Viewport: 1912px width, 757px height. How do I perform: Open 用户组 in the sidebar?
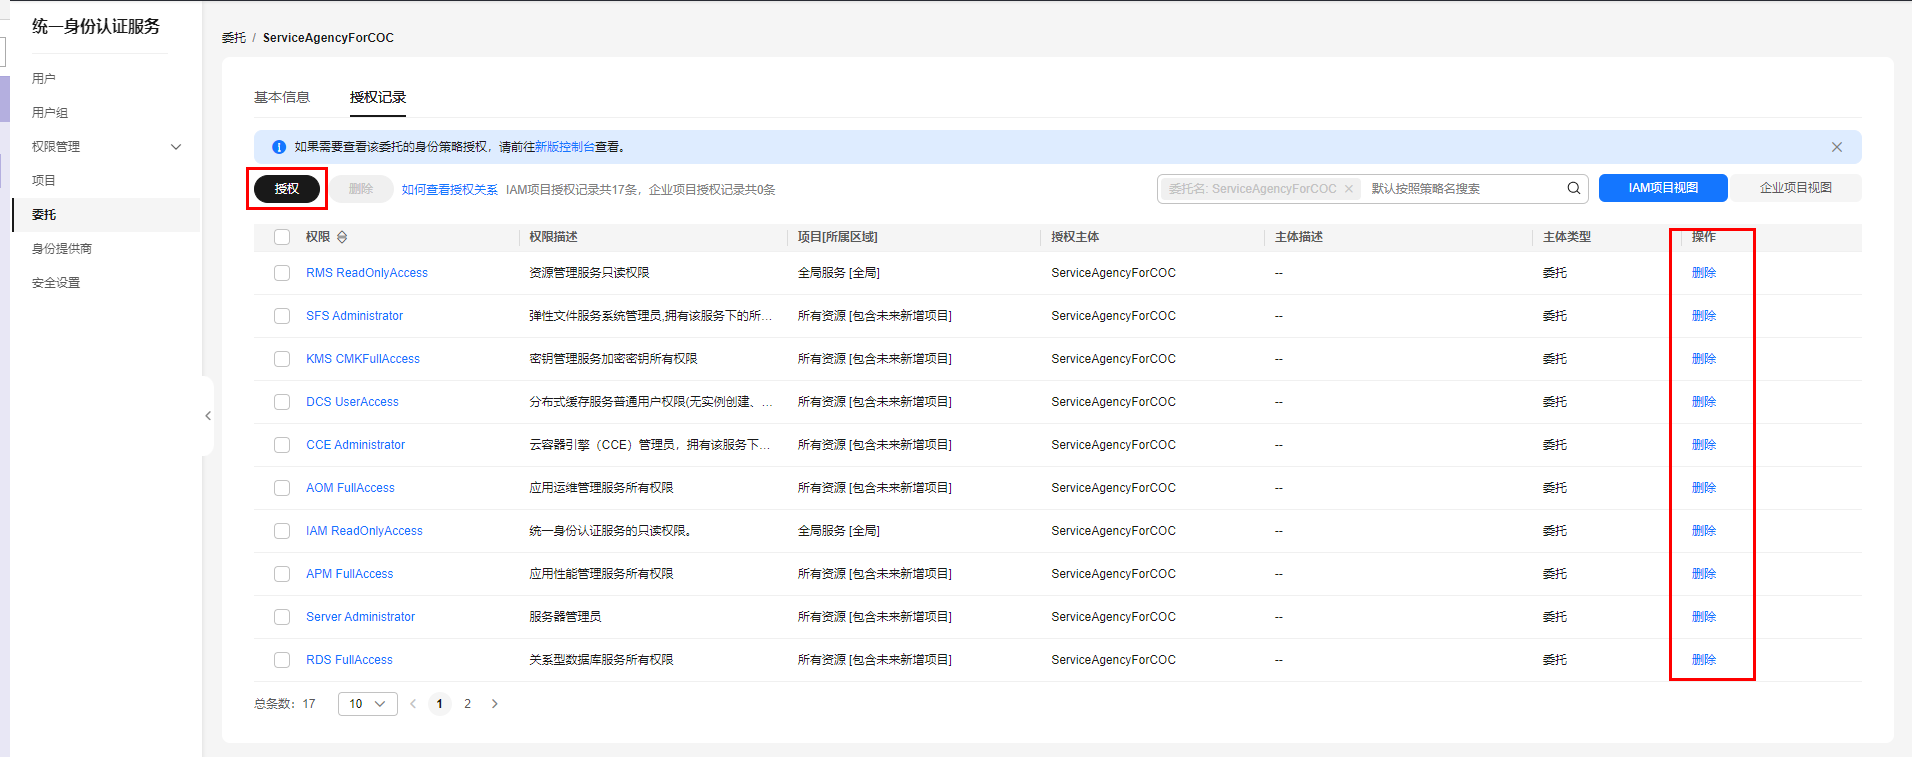click(50, 113)
